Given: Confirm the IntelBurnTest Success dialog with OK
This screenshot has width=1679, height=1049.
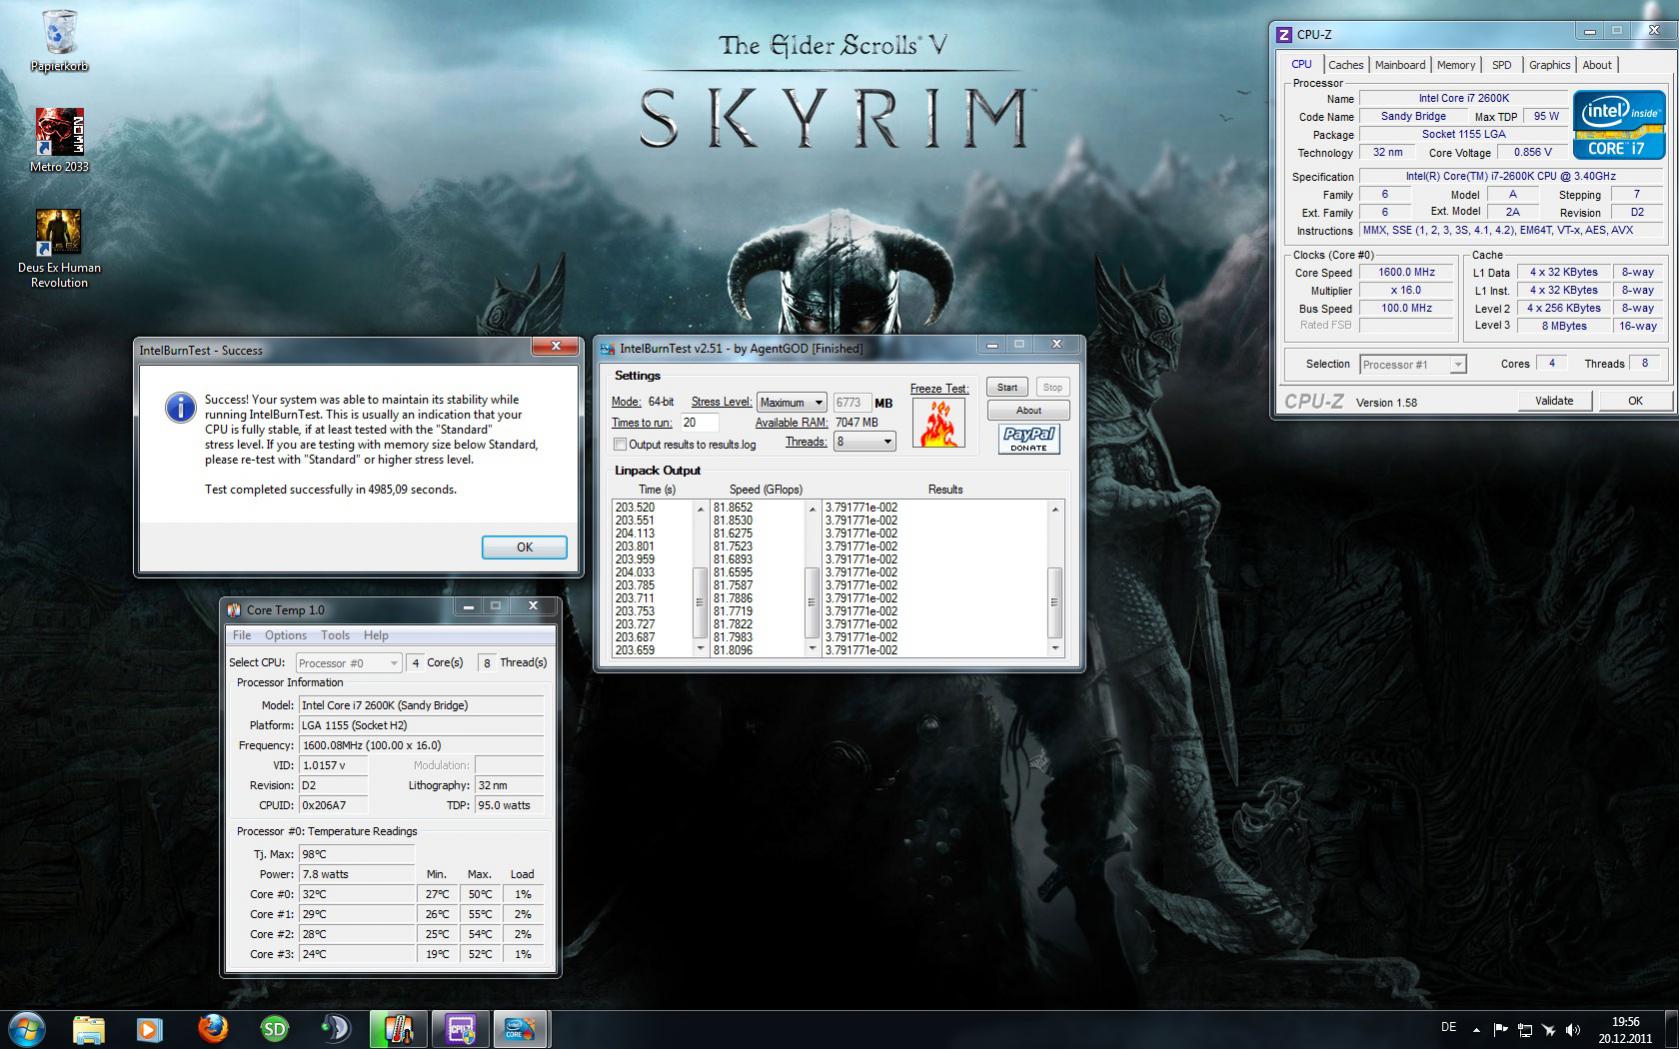Looking at the screenshot, I should click(524, 547).
